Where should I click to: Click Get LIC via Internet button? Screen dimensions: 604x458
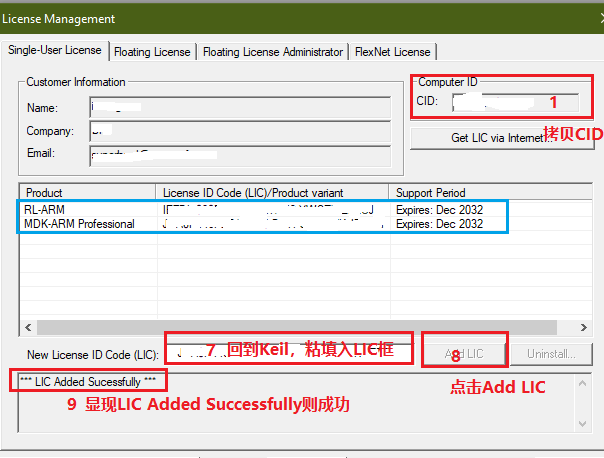click(502, 138)
